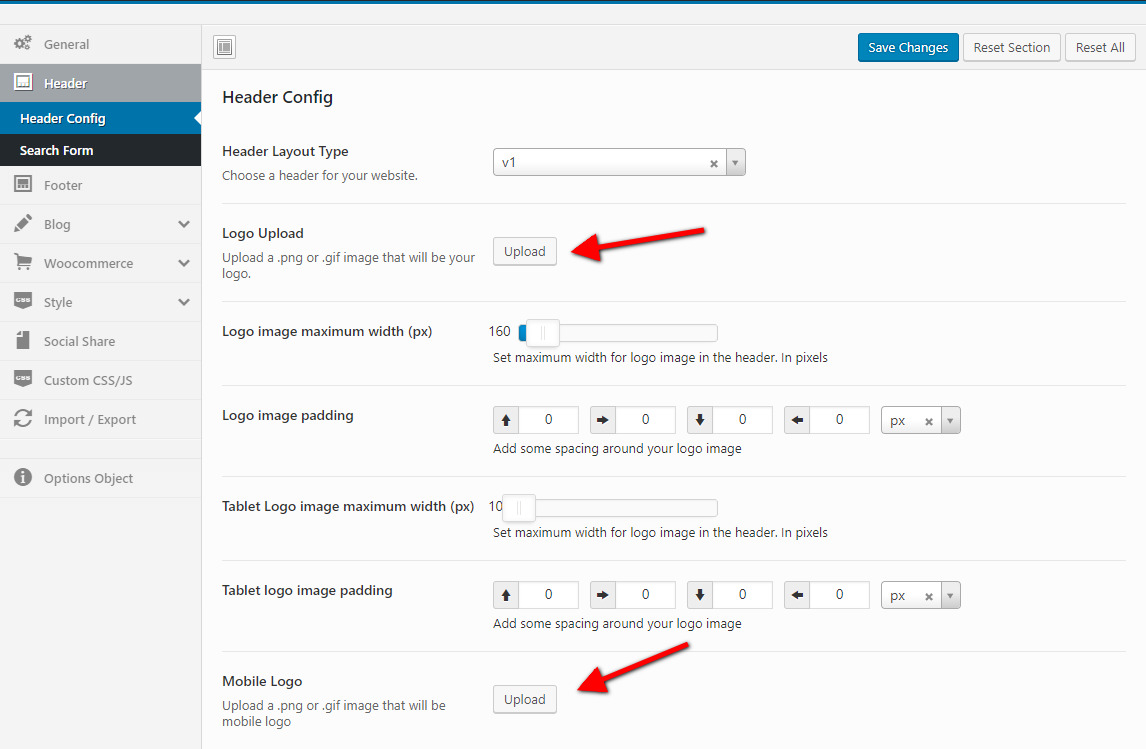Click the Footer section icon

point(22,185)
